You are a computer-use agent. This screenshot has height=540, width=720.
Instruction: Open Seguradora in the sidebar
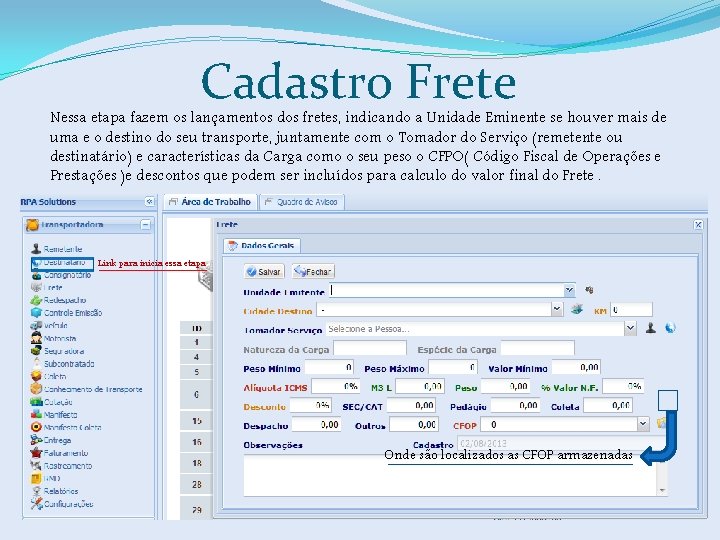point(58,351)
